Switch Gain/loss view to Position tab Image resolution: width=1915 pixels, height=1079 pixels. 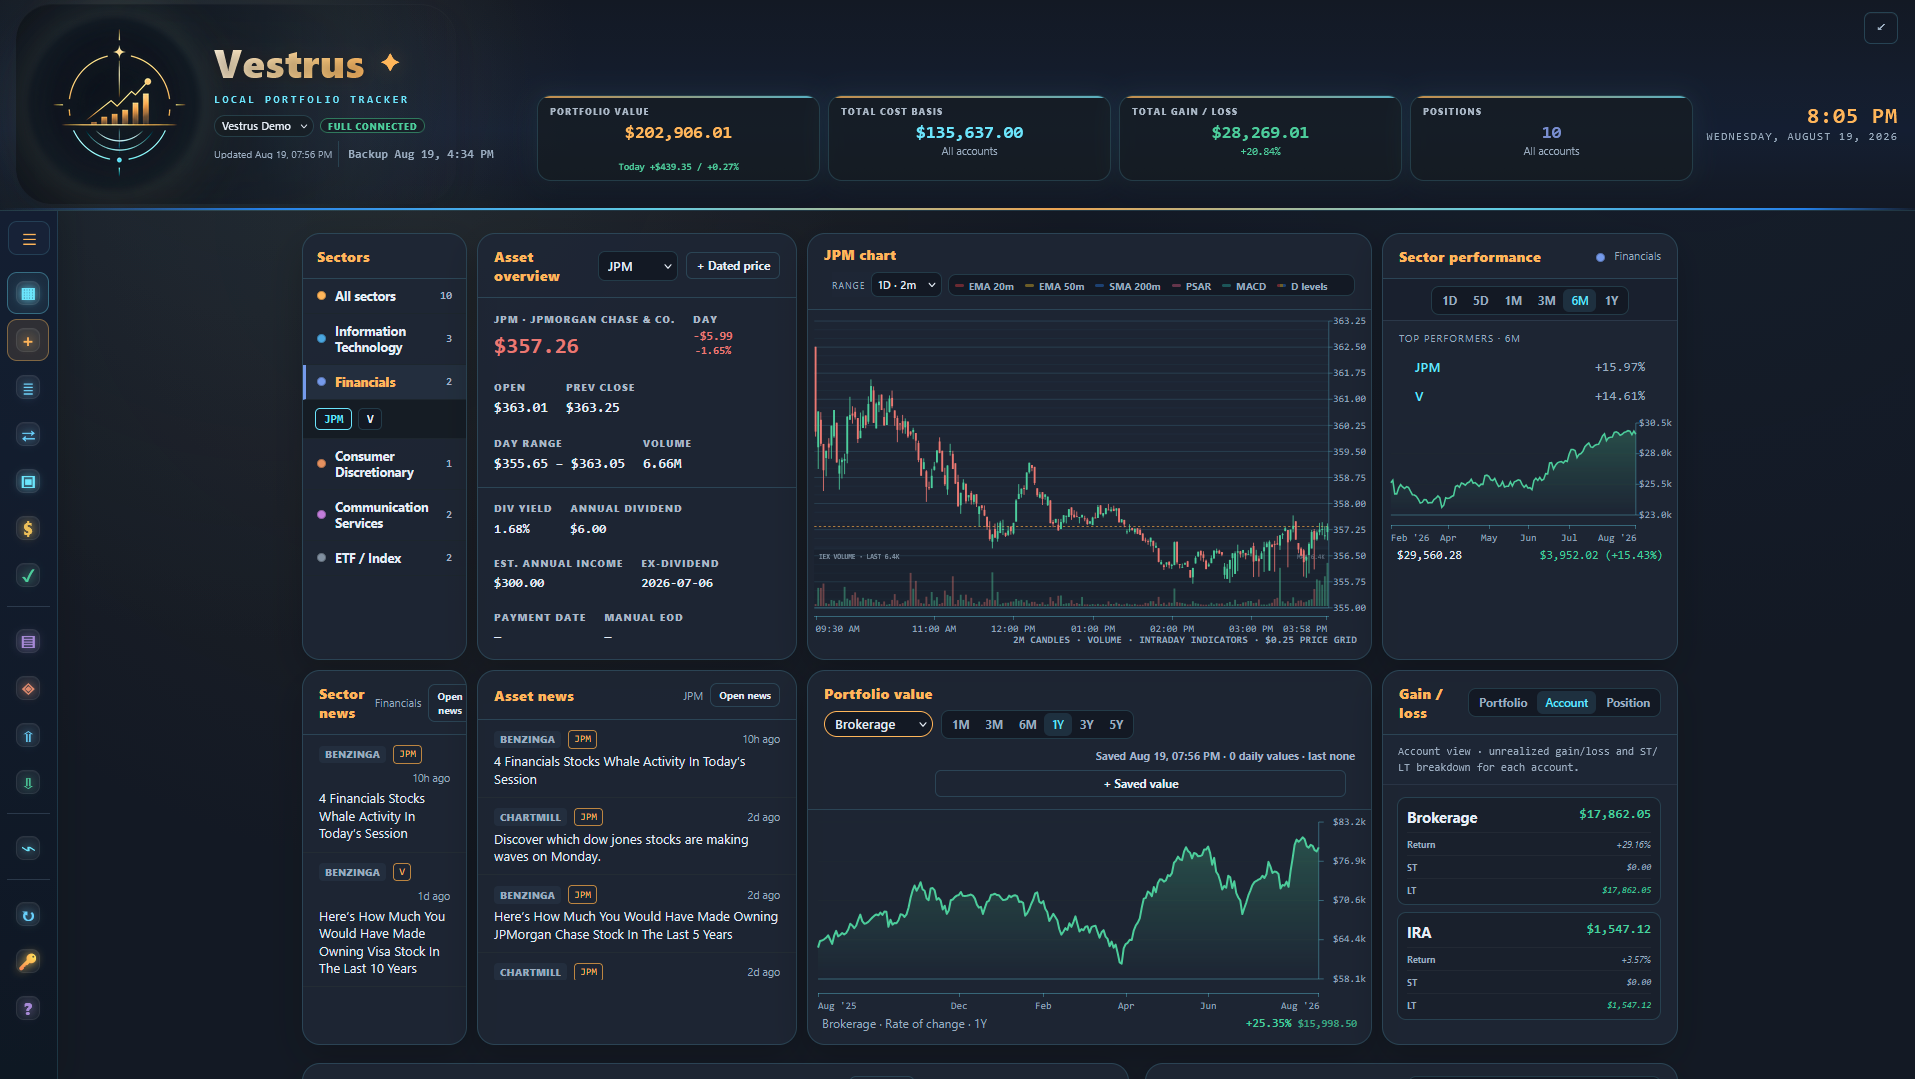(1627, 703)
